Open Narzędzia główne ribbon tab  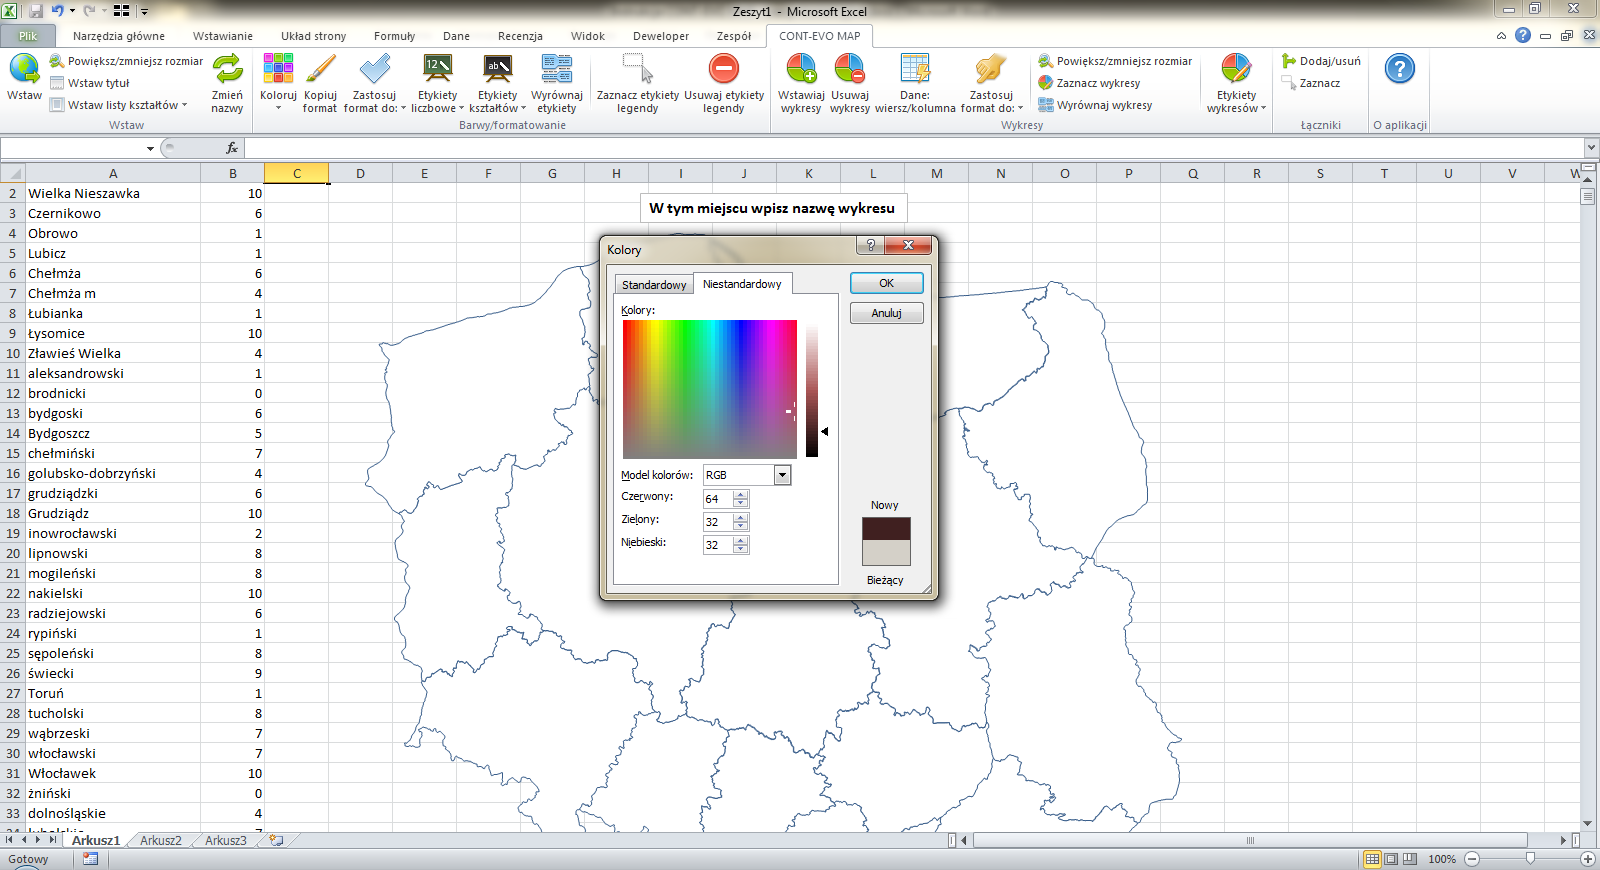click(x=119, y=36)
